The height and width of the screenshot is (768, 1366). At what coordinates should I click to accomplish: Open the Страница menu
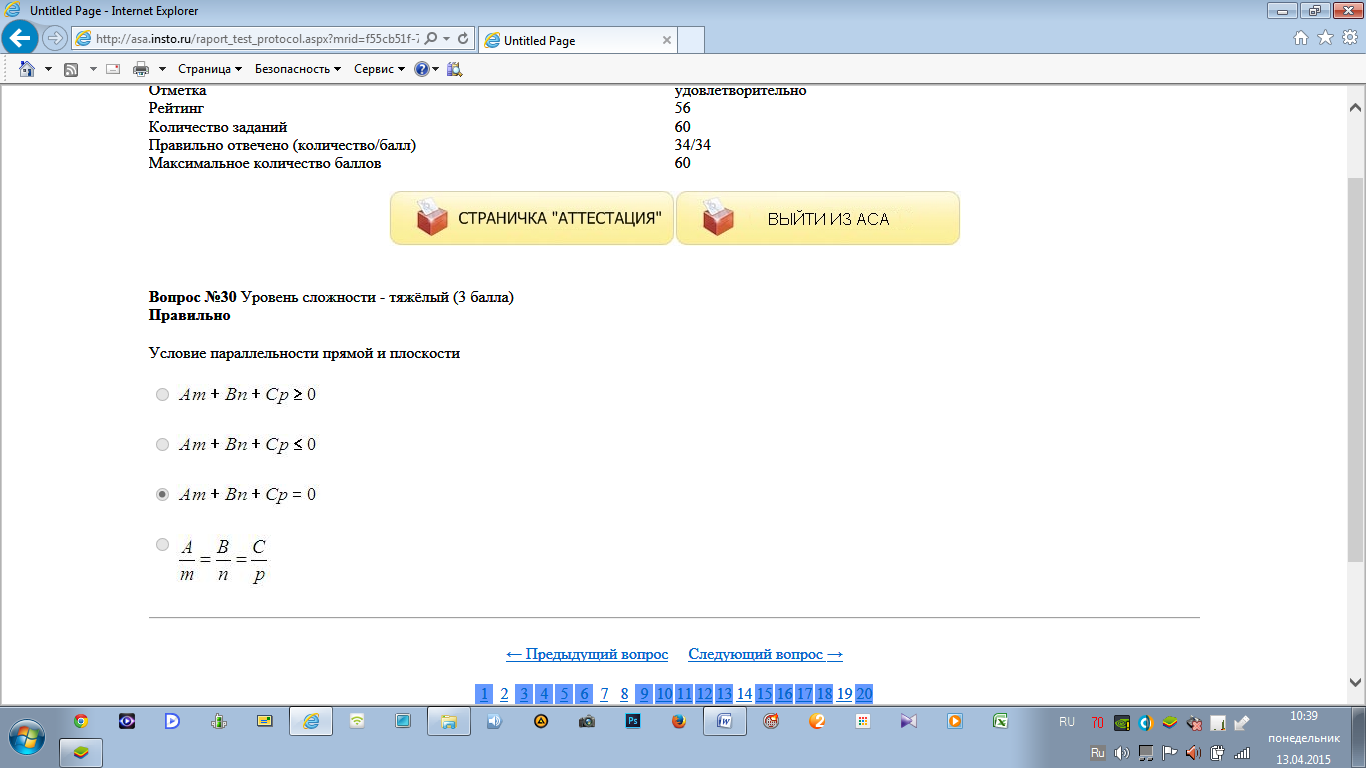tap(210, 69)
